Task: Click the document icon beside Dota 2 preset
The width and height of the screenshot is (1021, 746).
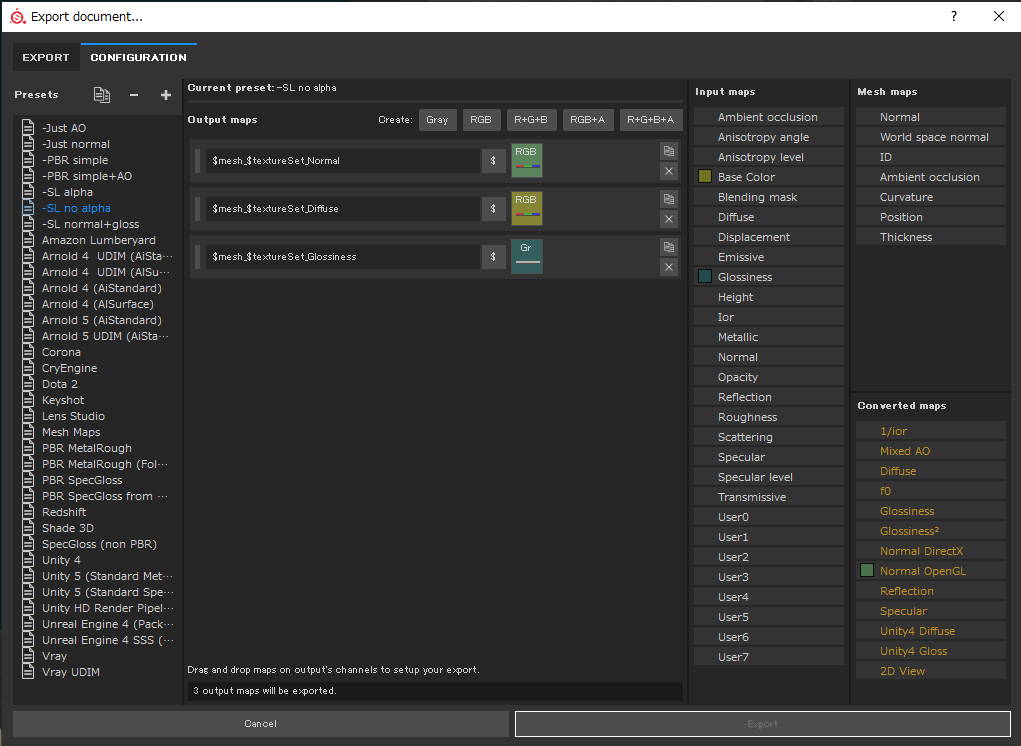Action: (x=28, y=384)
